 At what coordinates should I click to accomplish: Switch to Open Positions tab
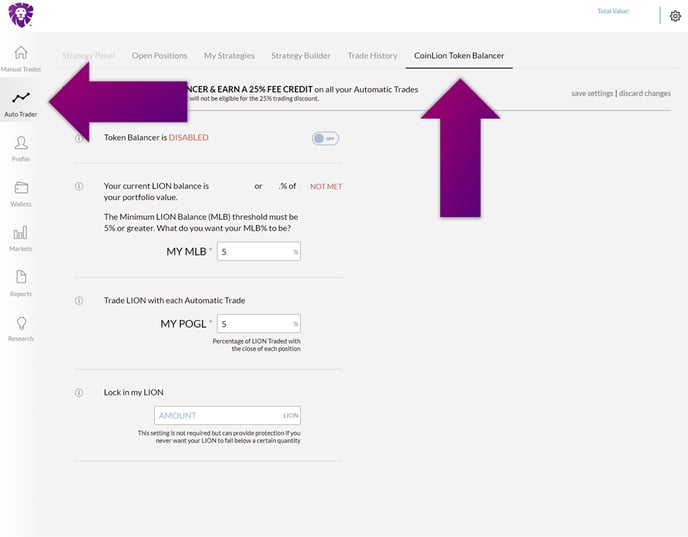[x=159, y=56]
